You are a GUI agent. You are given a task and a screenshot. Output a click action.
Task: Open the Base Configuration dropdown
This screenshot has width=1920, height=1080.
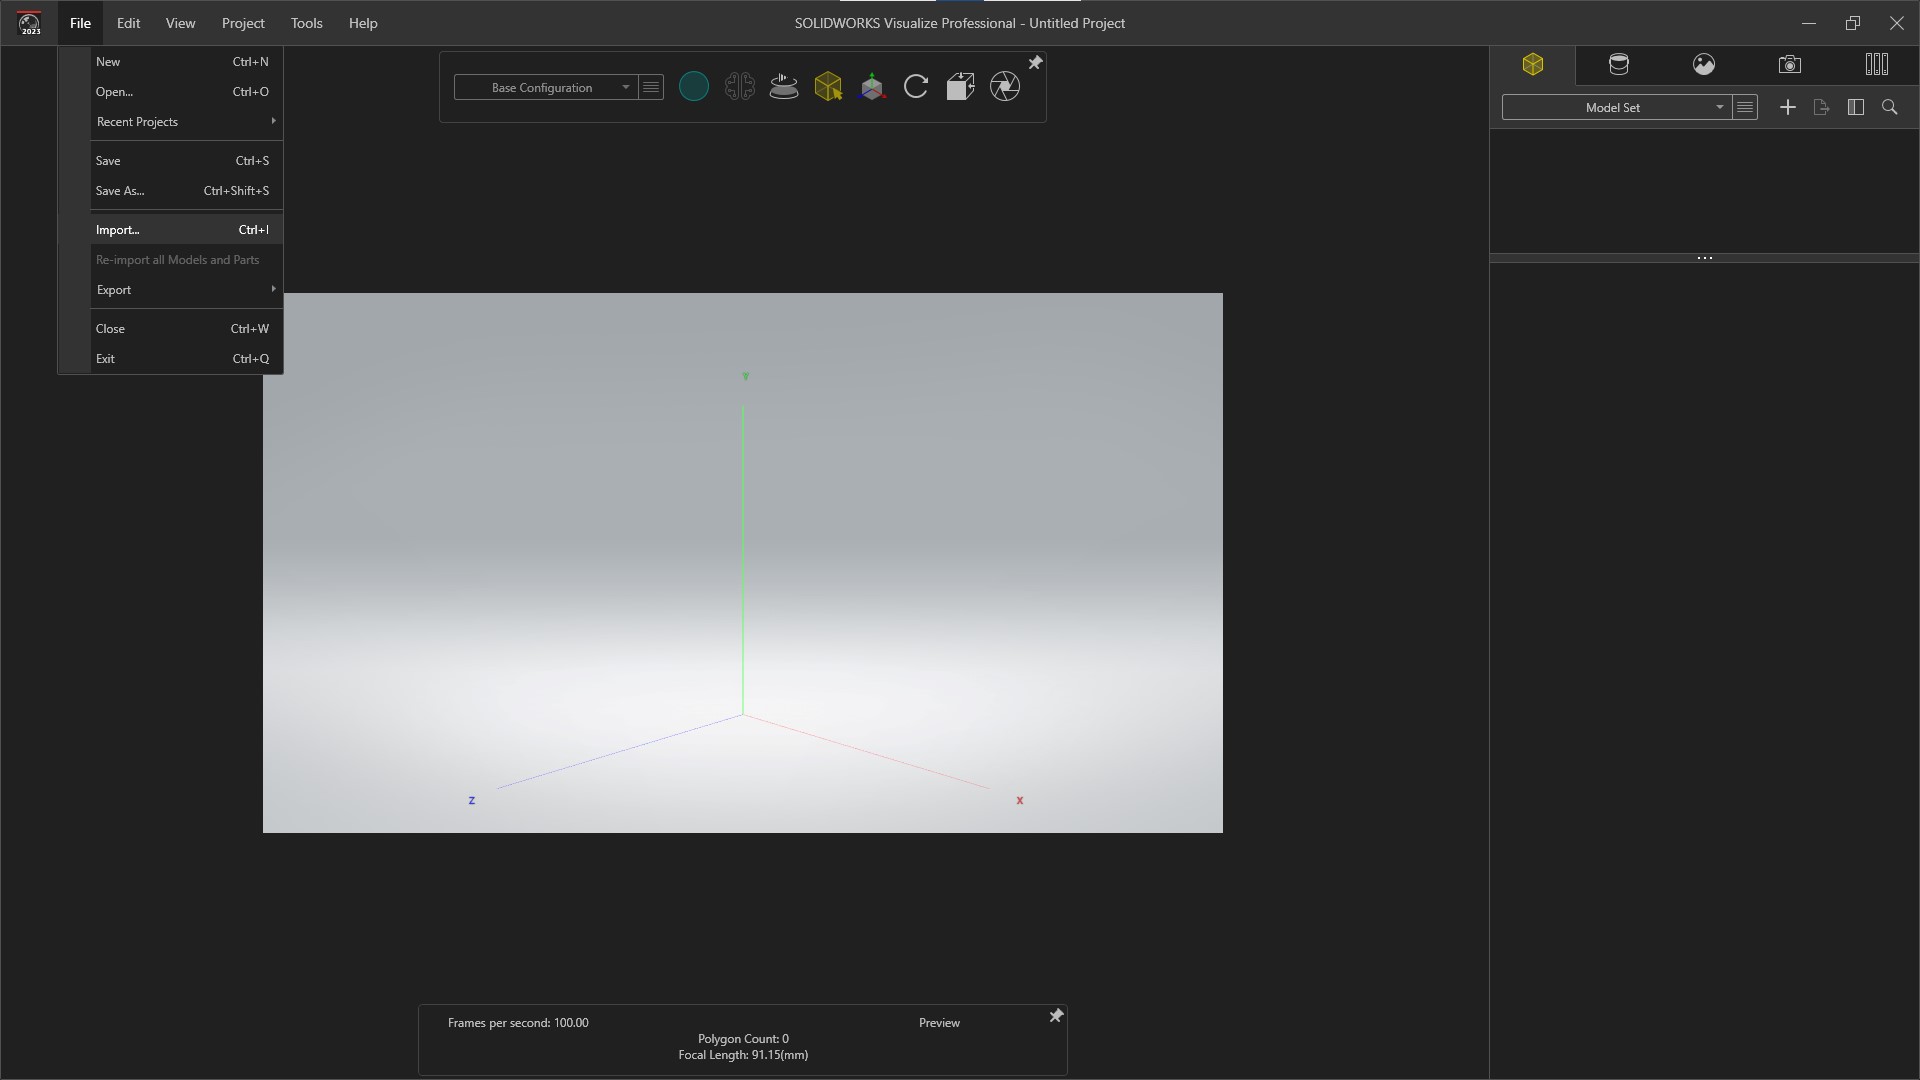pos(545,87)
